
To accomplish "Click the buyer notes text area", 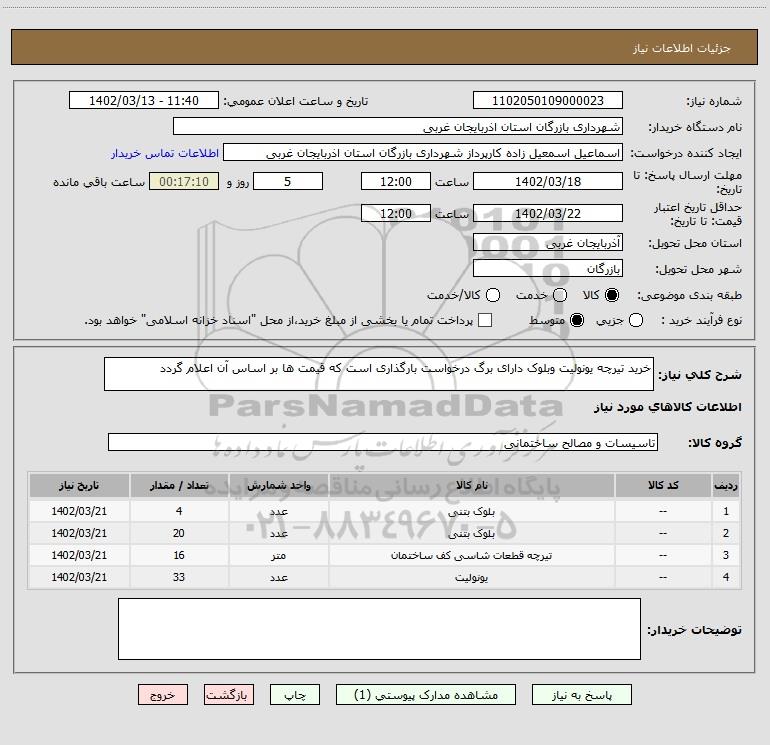I will (379, 629).
